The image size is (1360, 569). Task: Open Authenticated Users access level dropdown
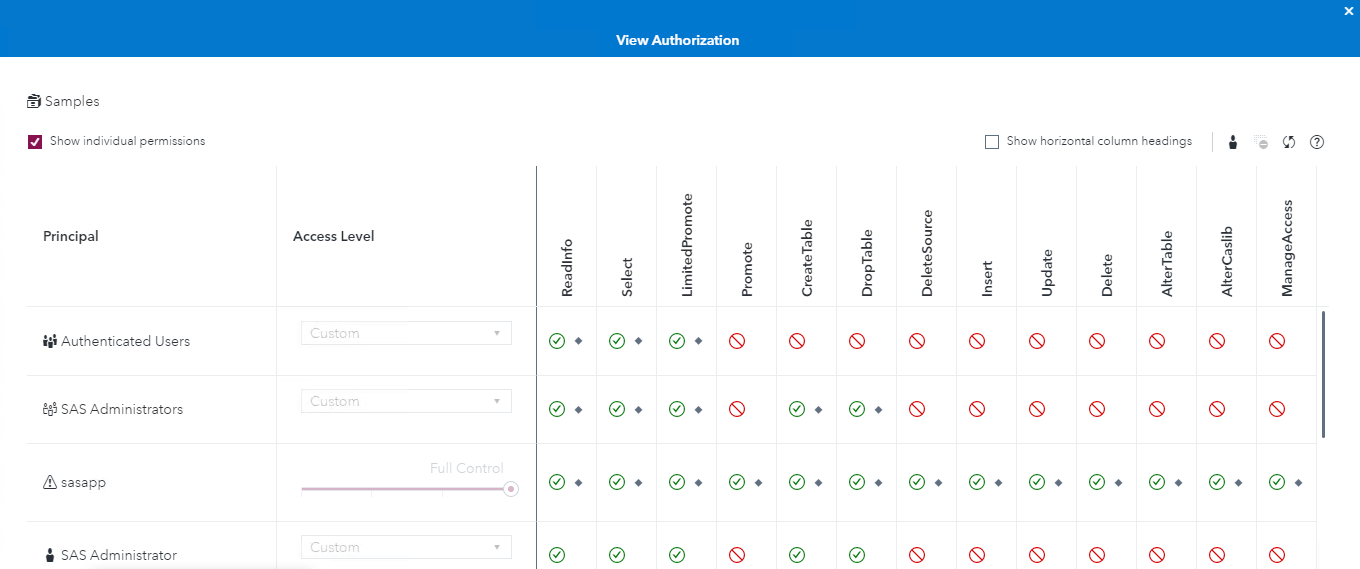406,333
